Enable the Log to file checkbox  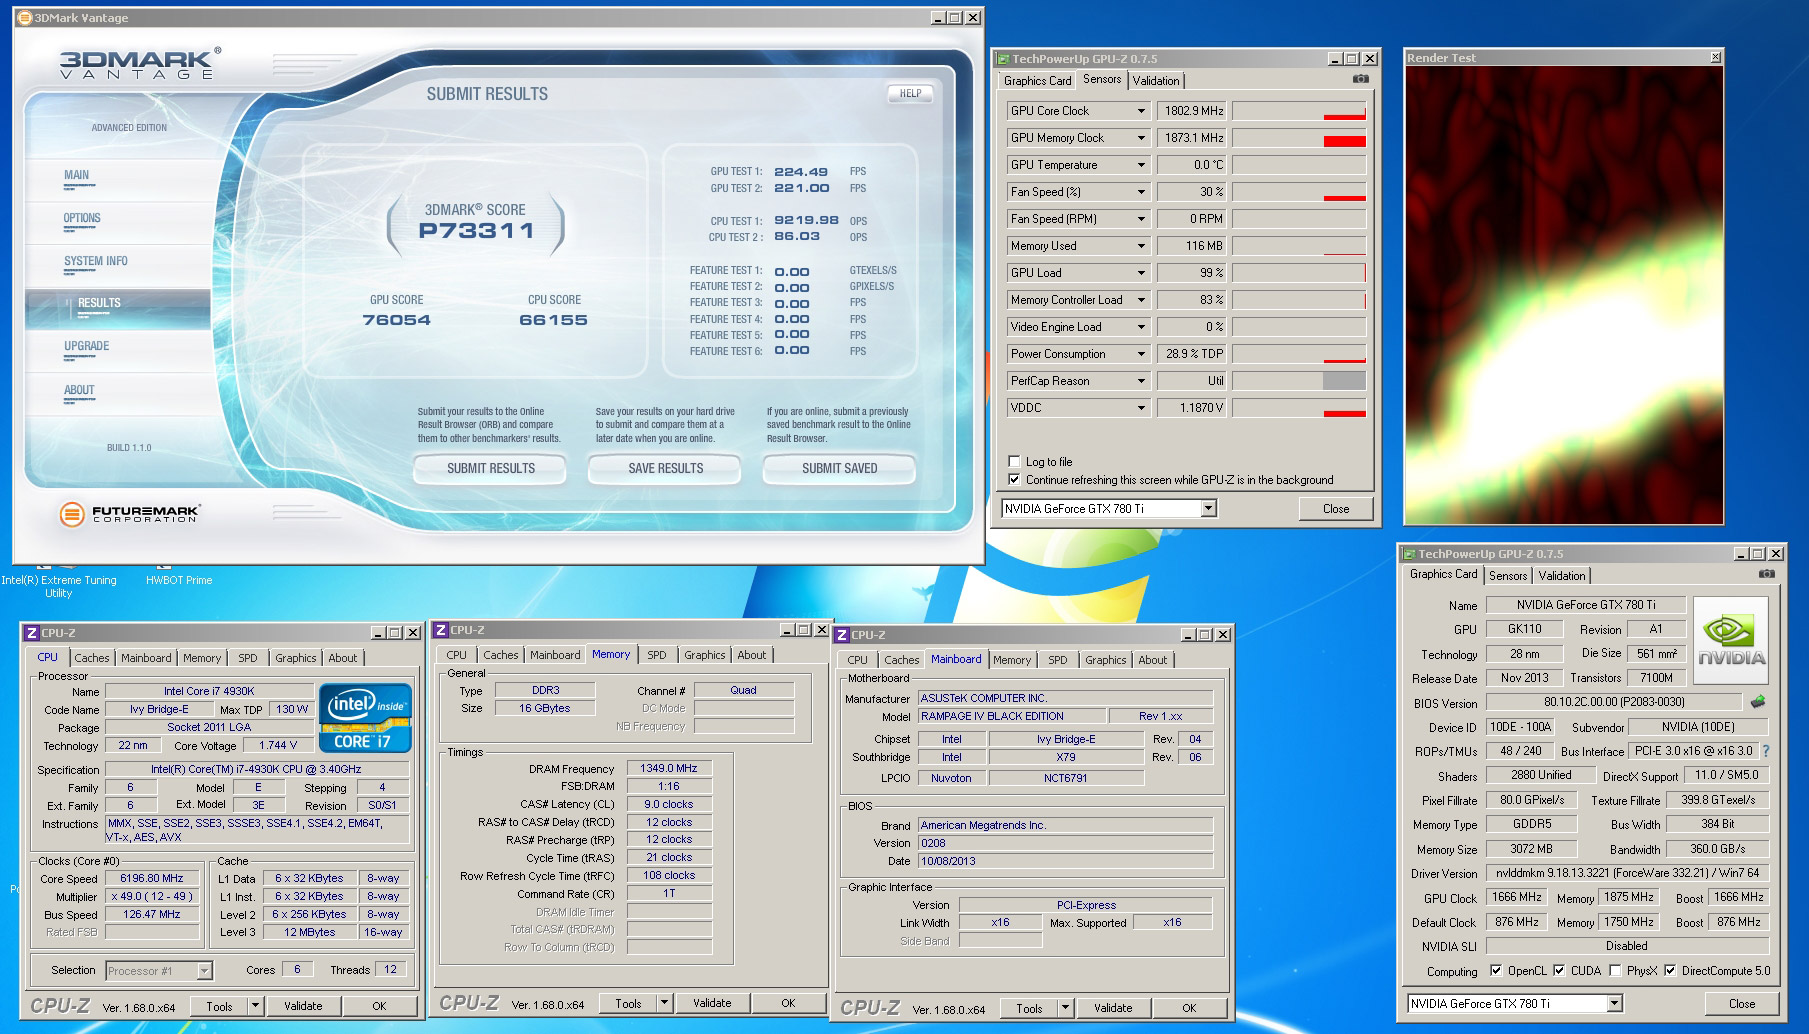click(1015, 462)
